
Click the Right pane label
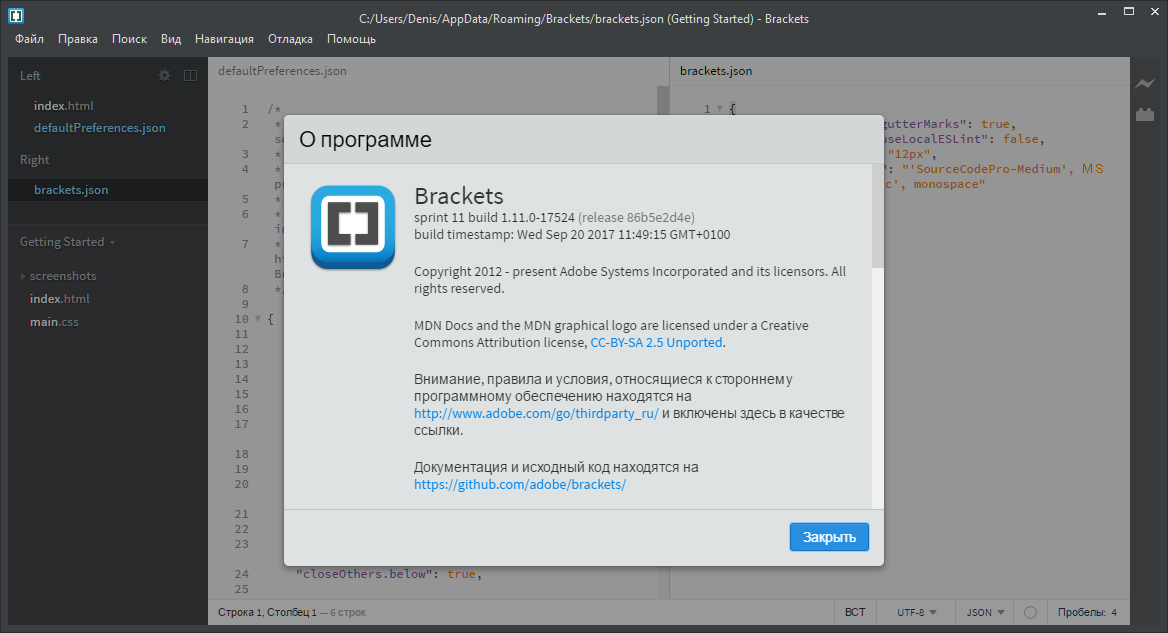pyautogui.click(x=34, y=160)
